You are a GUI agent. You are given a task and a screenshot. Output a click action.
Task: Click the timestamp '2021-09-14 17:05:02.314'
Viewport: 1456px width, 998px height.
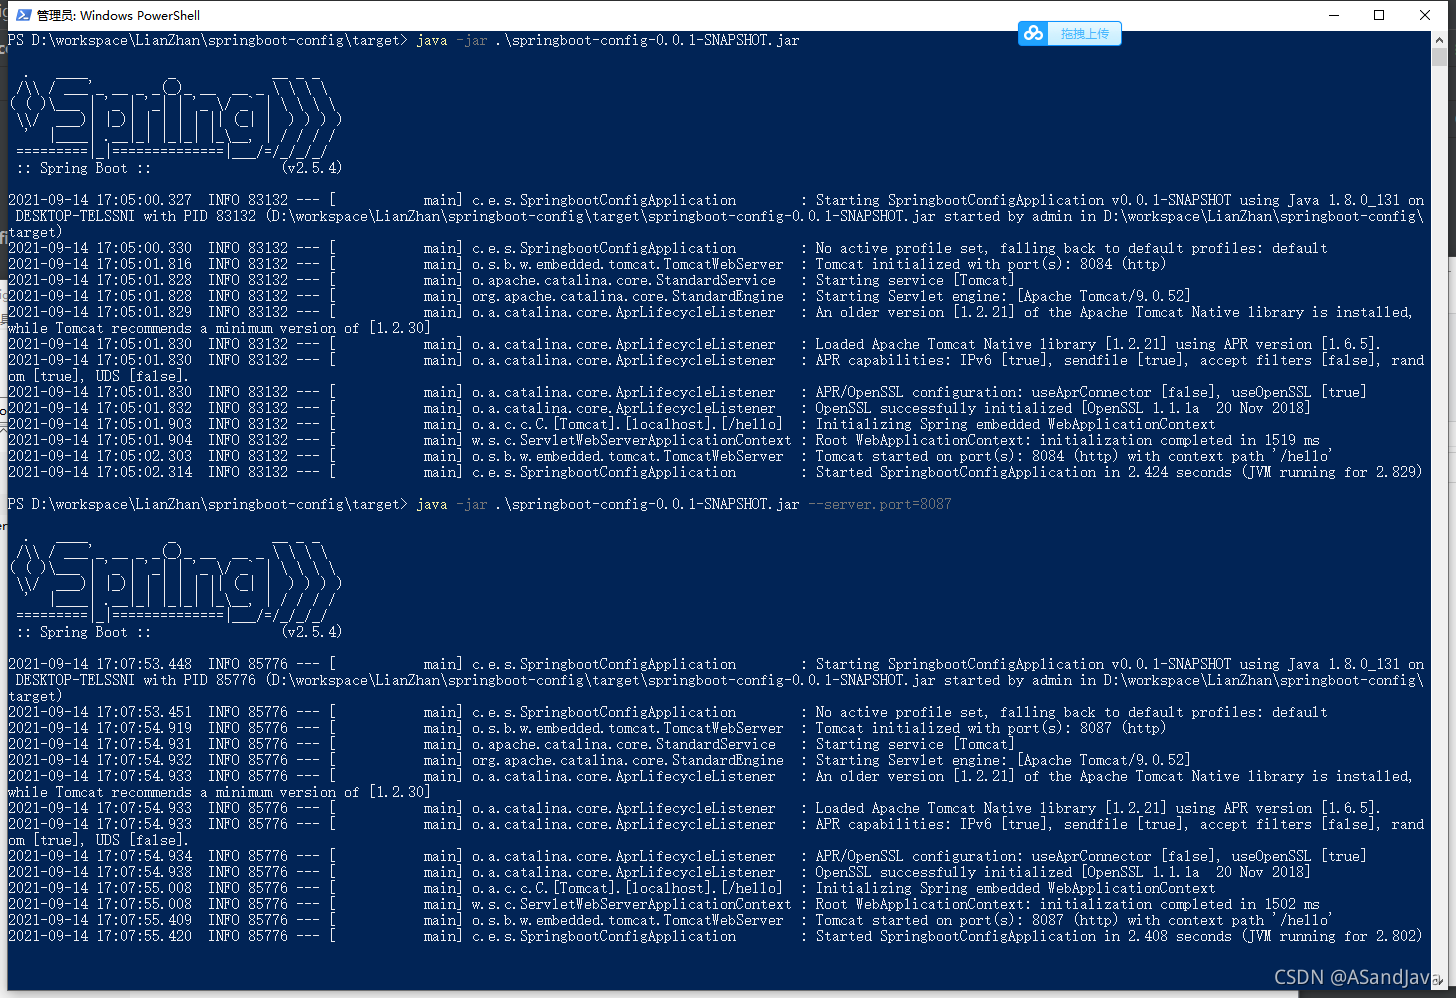(100, 472)
